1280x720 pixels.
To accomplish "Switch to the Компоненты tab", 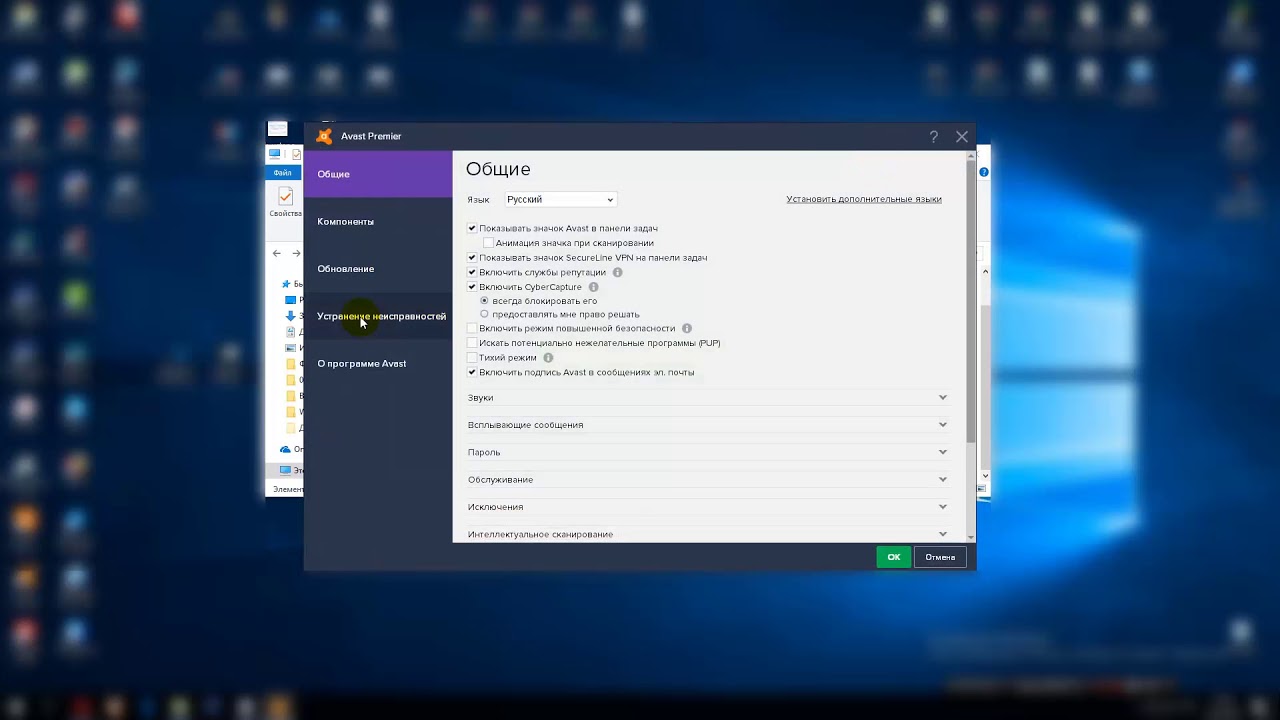I will coord(378,222).
